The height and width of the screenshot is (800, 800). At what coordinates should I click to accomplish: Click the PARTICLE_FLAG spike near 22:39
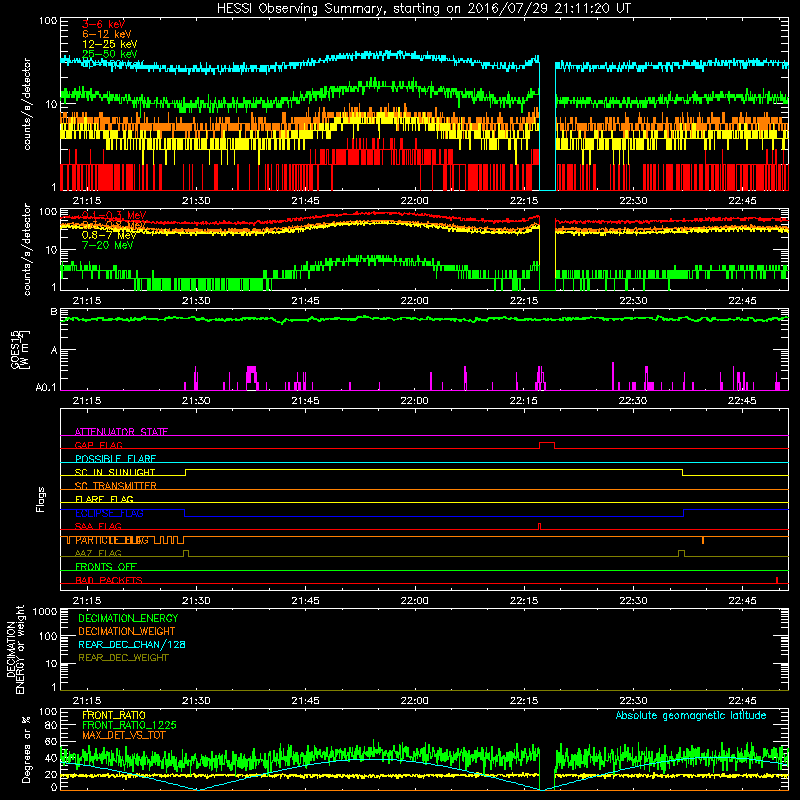point(703,540)
